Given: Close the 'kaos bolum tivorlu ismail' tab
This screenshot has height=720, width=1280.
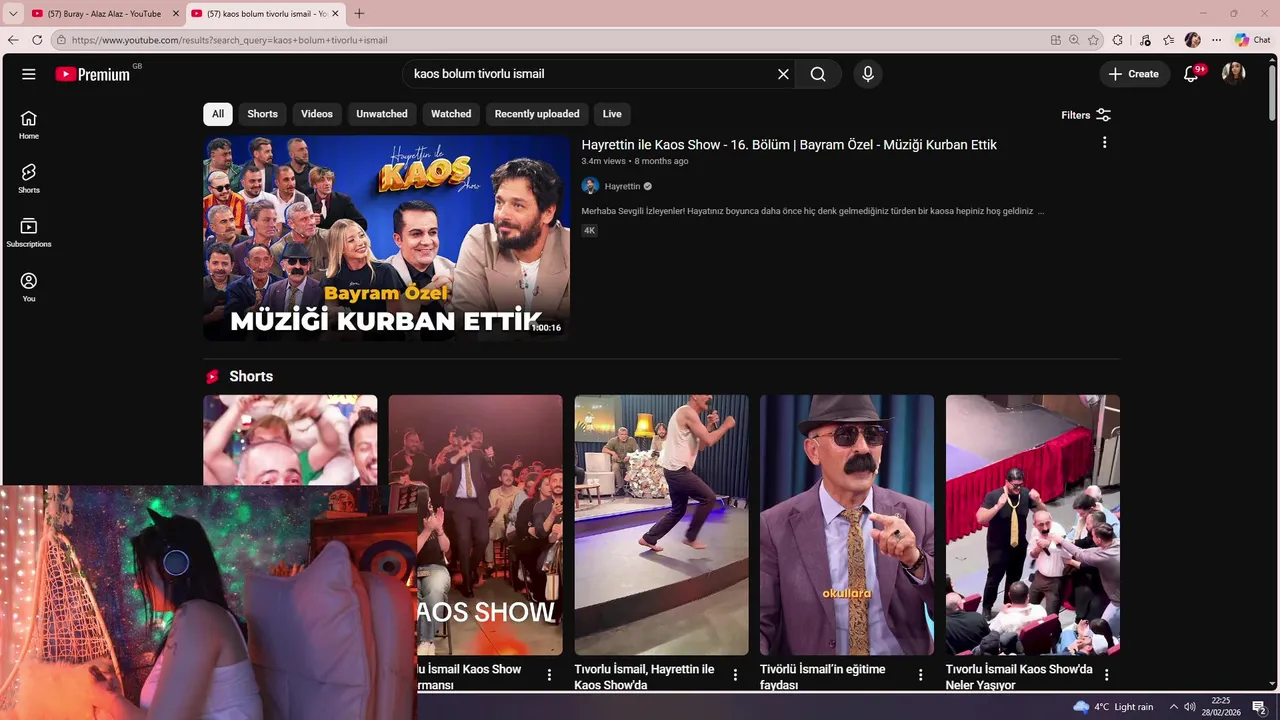Looking at the screenshot, I should click(x=335, y=14).
